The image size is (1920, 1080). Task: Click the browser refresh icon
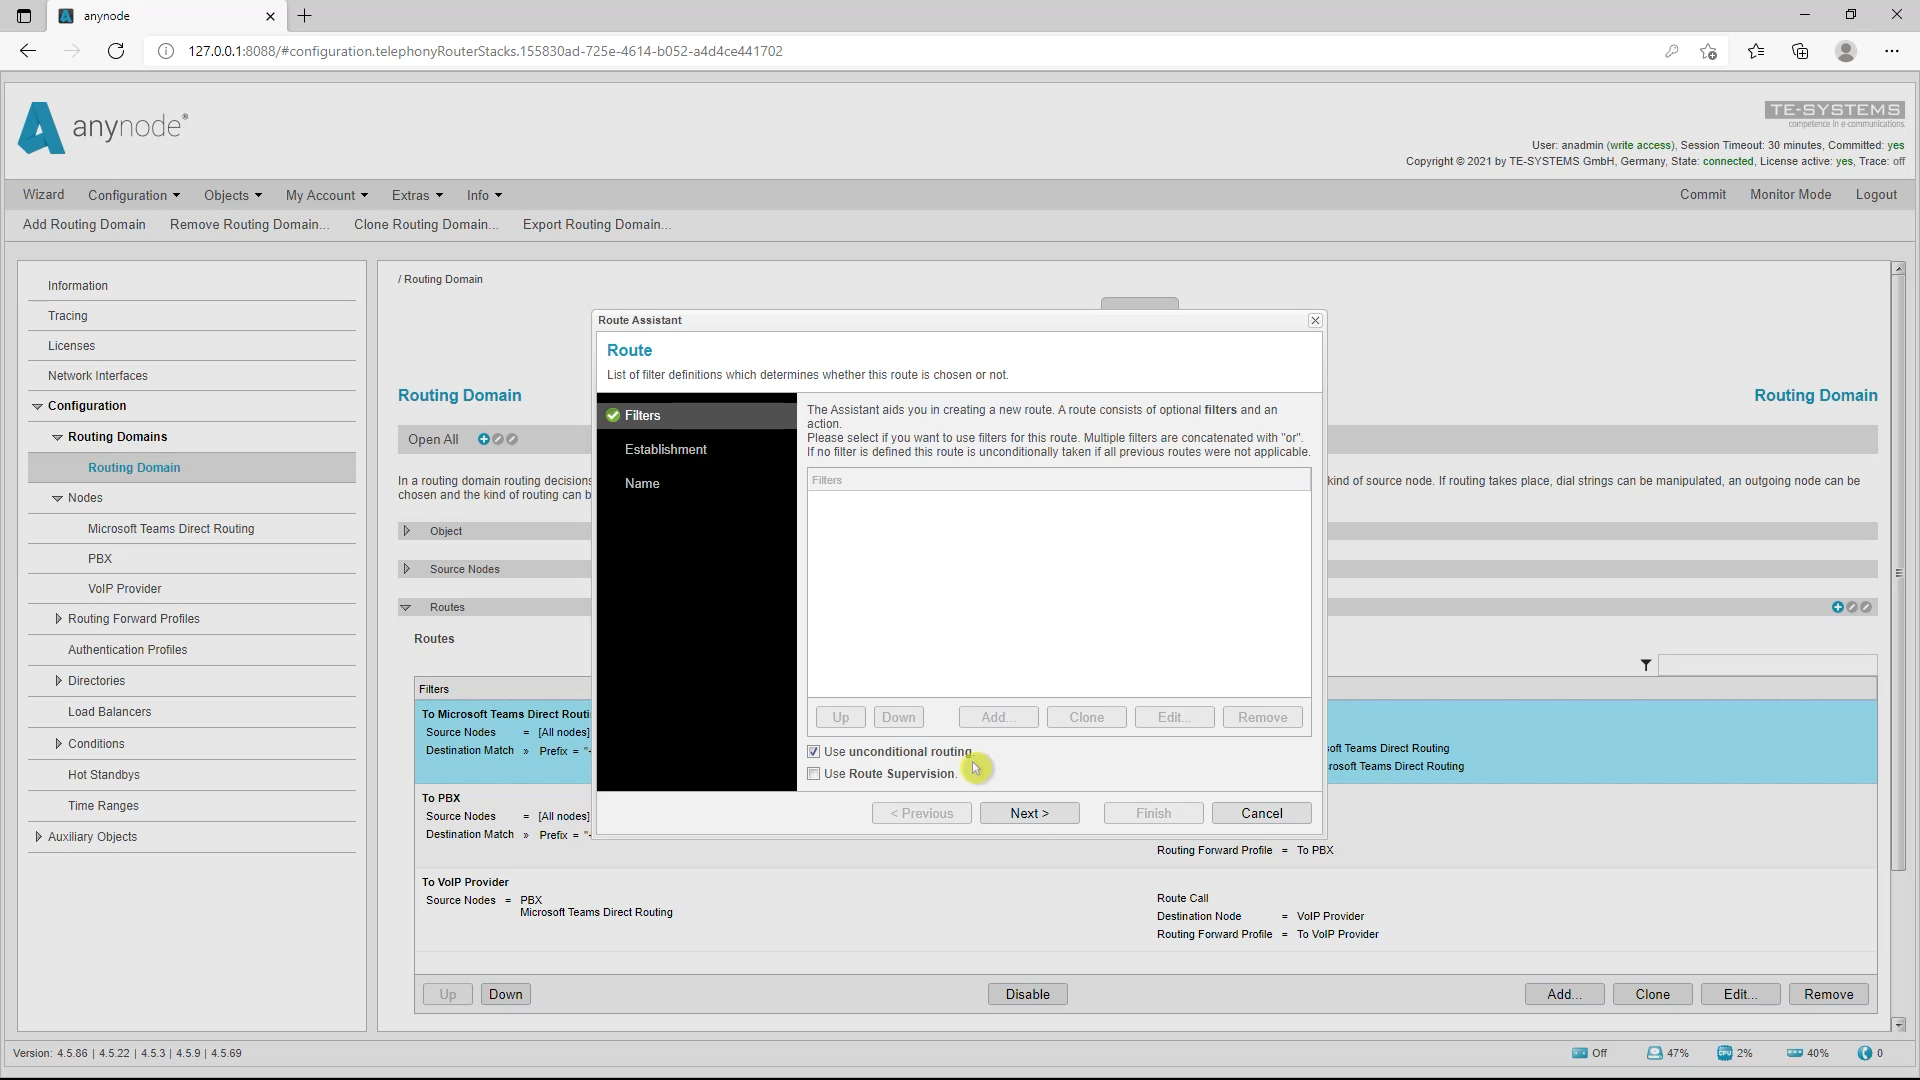coord(116,51)
